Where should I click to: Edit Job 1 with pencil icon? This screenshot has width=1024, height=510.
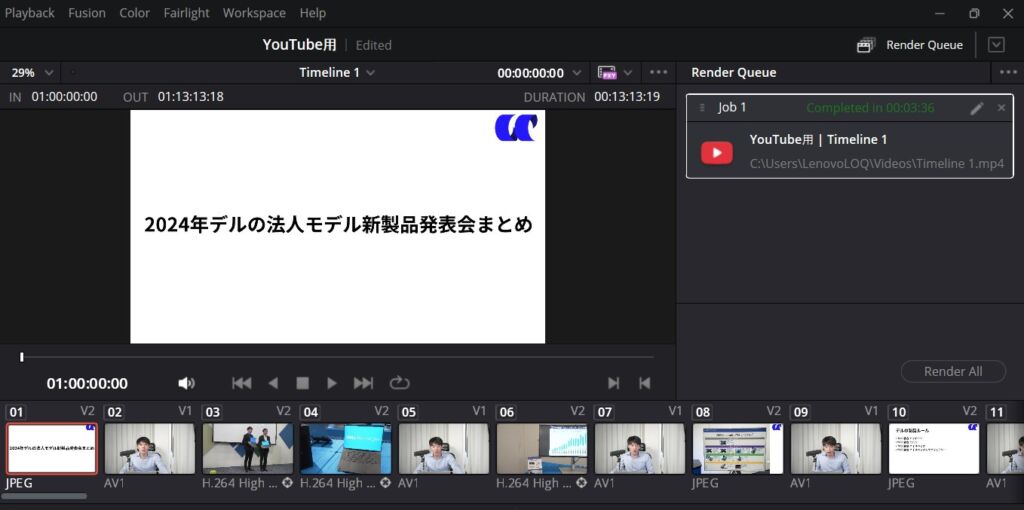point(976,108)
